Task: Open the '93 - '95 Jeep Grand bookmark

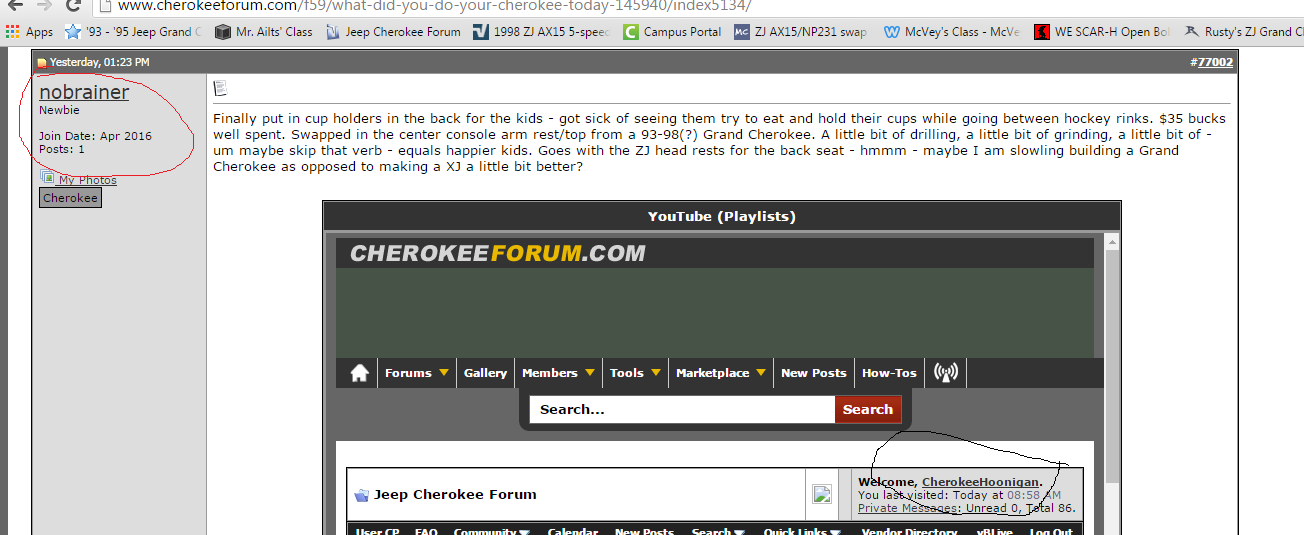Action: click(x=134, y=32)
